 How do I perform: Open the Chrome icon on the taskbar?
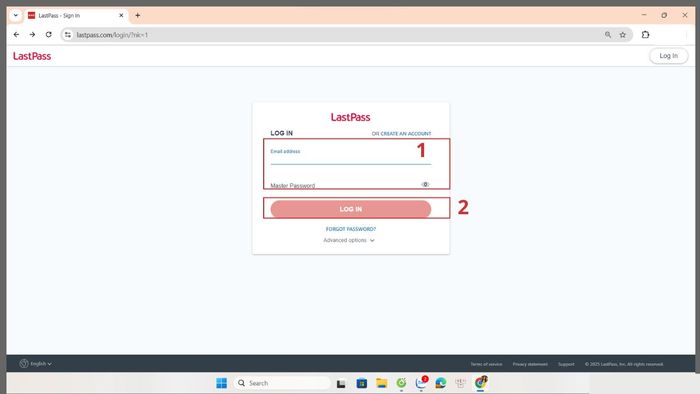(481, 382)
